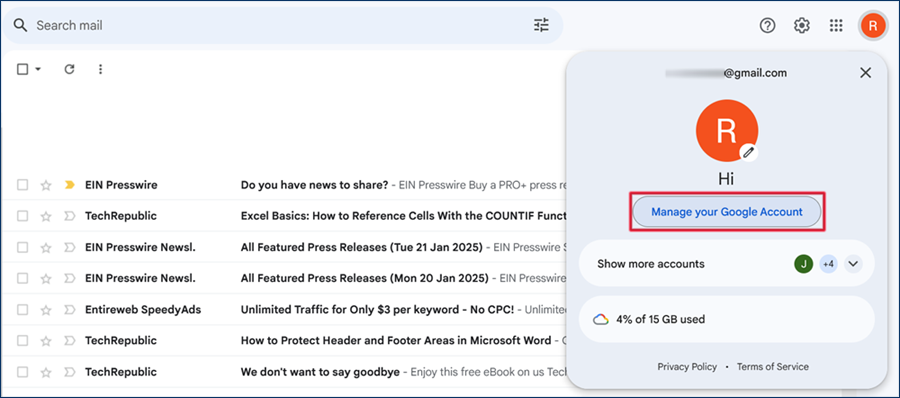This screenshot has height=398, width=900.
Task: Open the Terms of Service link
Action: pyautogui.click(x=773, y=366)
